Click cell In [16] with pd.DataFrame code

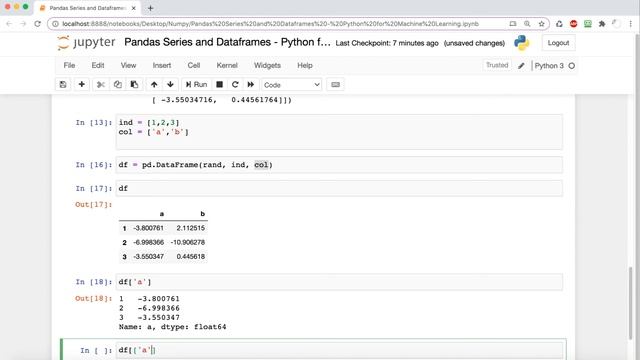point(339,165)
